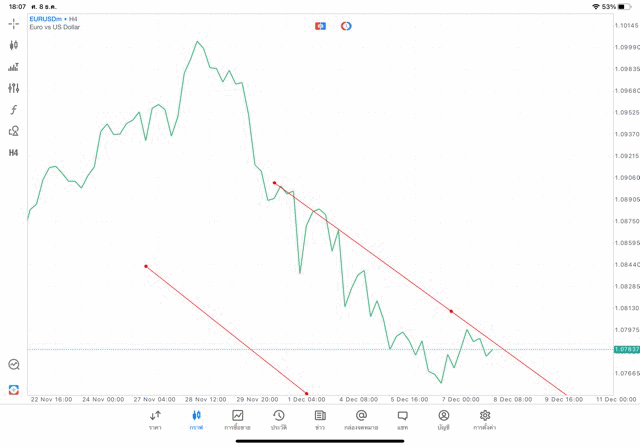
Task: Toggle the red-blue circular icon at top
Action: coord(346,25)
